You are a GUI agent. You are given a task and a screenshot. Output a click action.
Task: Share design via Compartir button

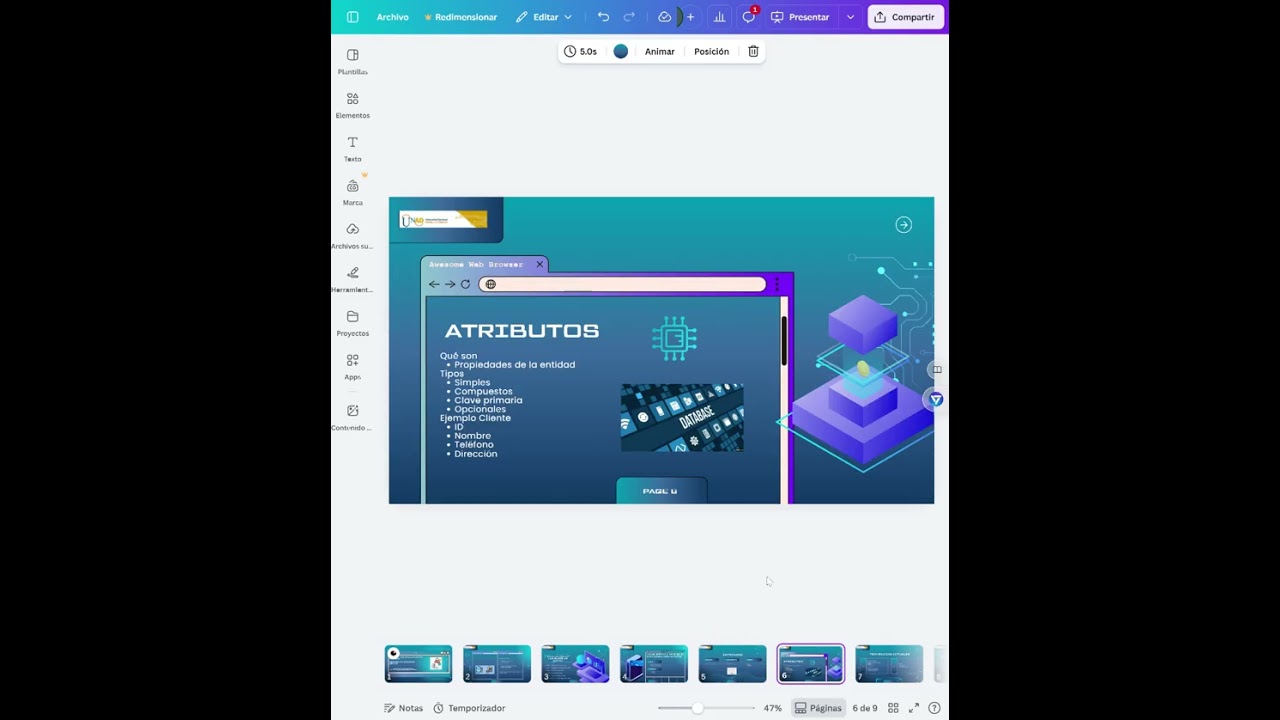pyautogui.click(x=906, y=17)
